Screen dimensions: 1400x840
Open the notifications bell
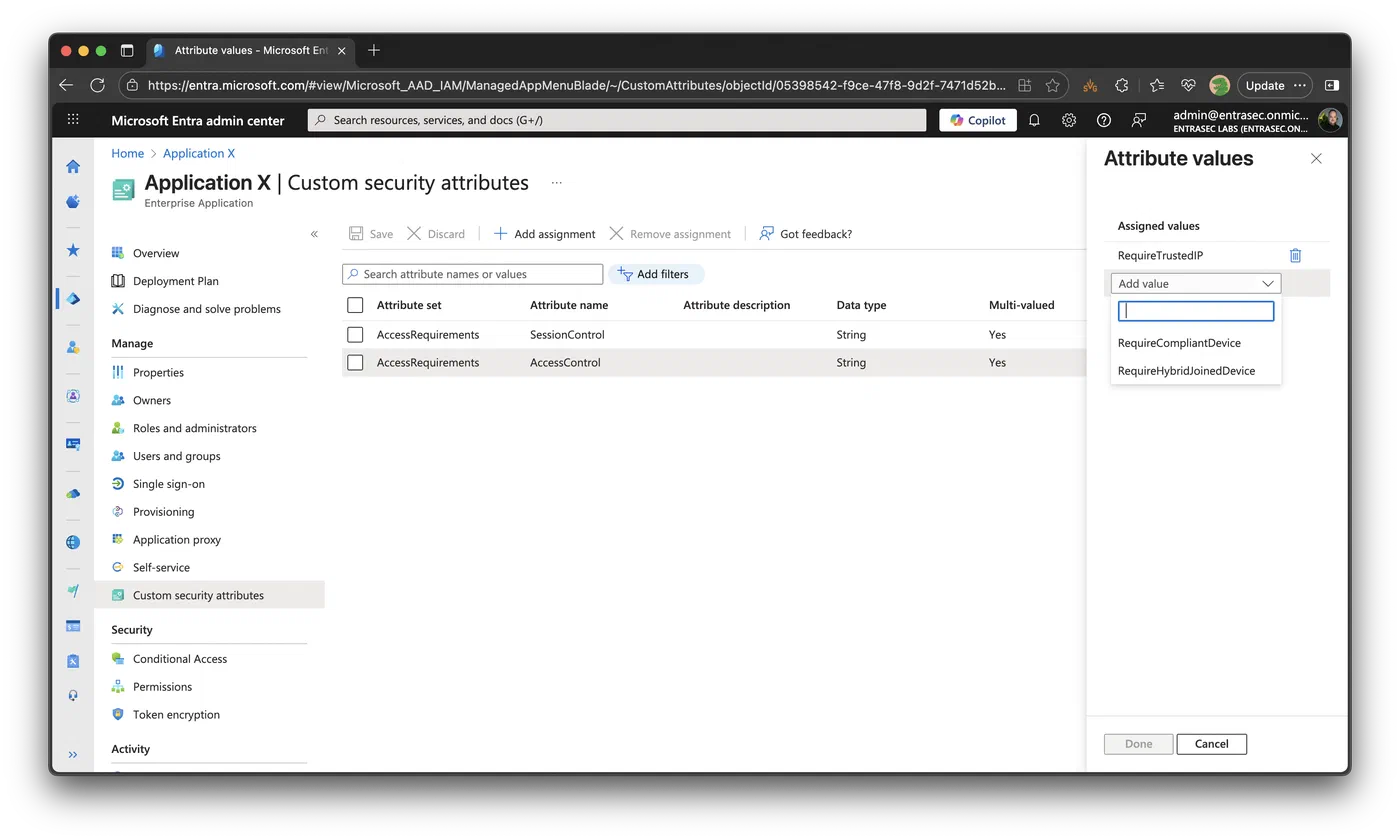click(x=1035, y=120)
